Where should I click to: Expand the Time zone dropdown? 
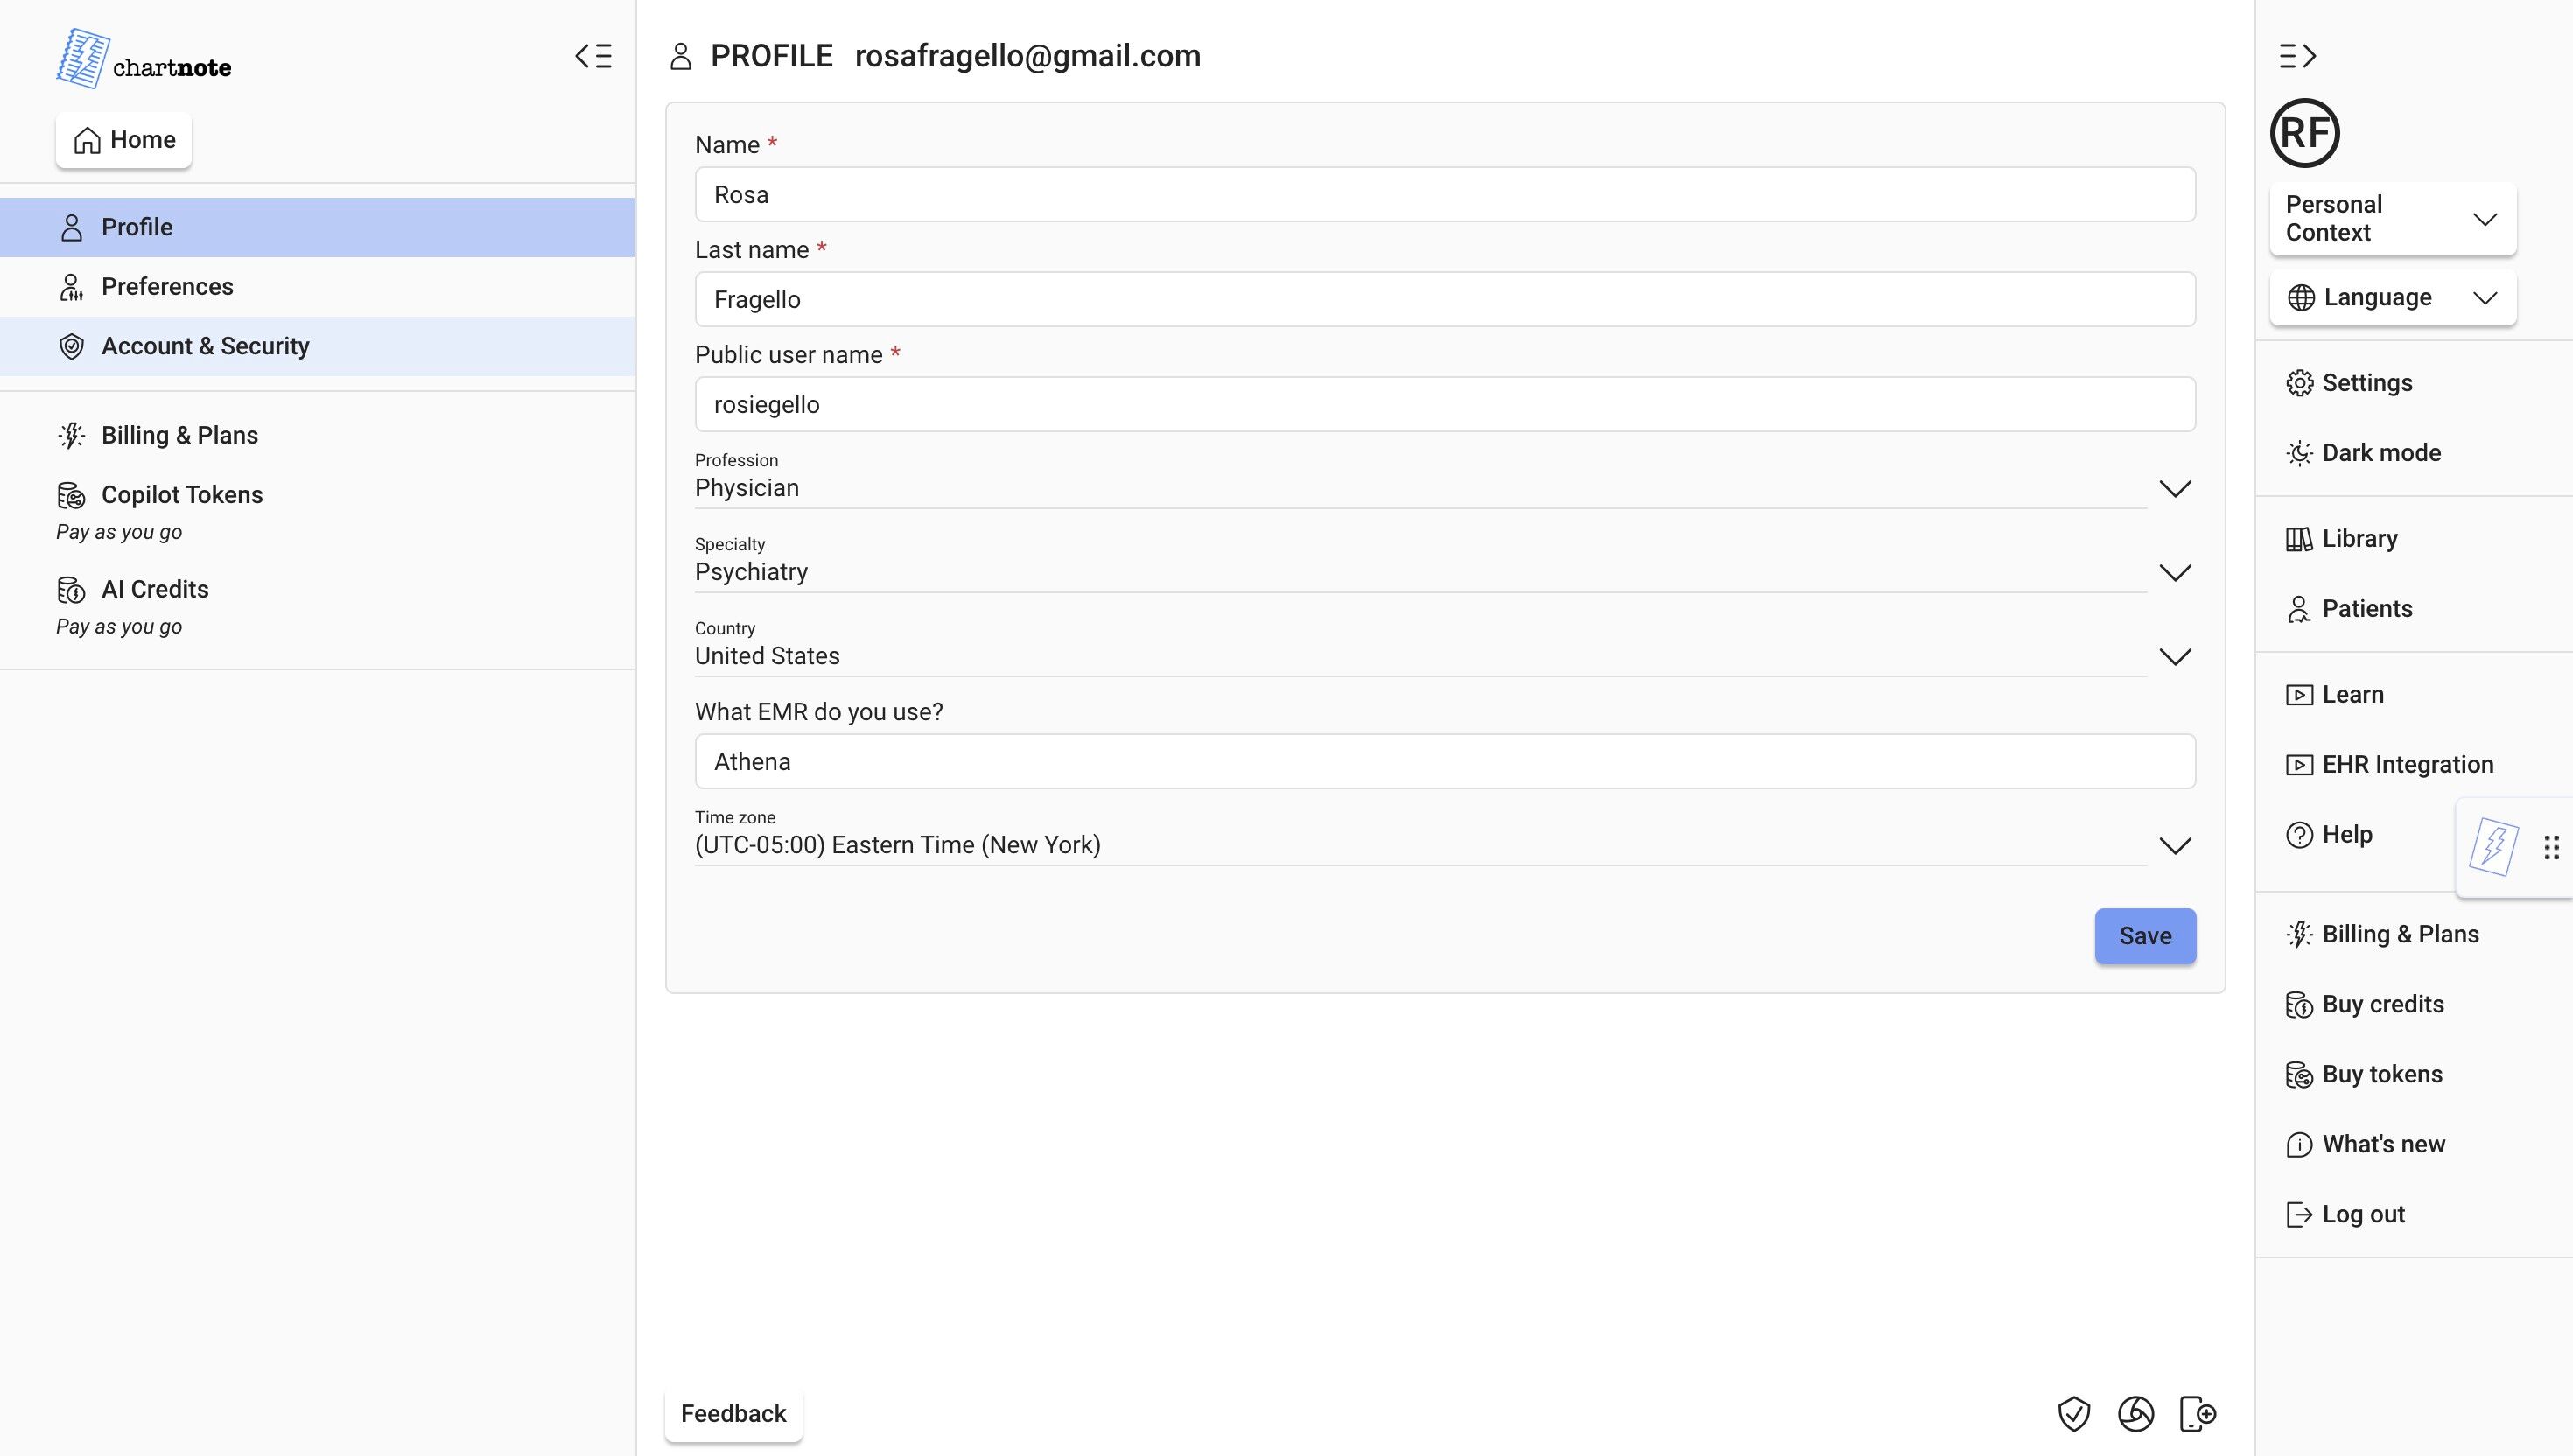[x=2174, y=845]
